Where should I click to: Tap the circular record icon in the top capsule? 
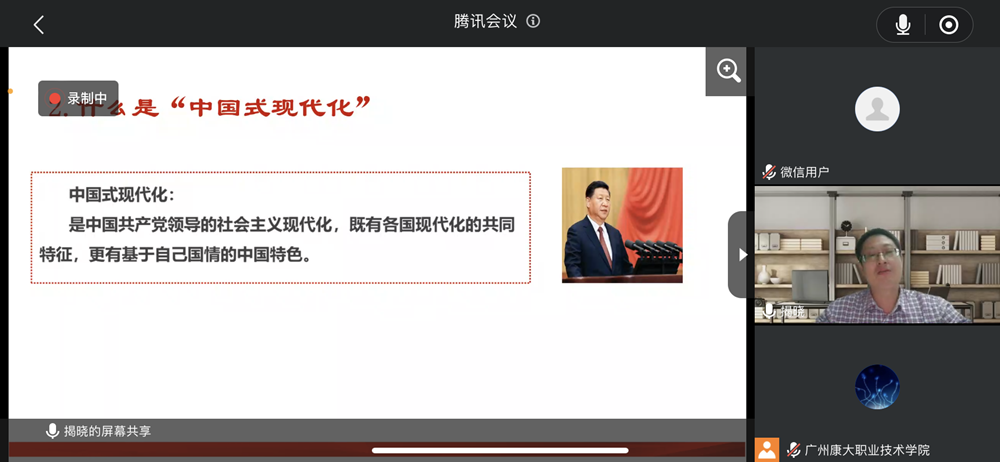pyautogui.click(x=949, y=25)
